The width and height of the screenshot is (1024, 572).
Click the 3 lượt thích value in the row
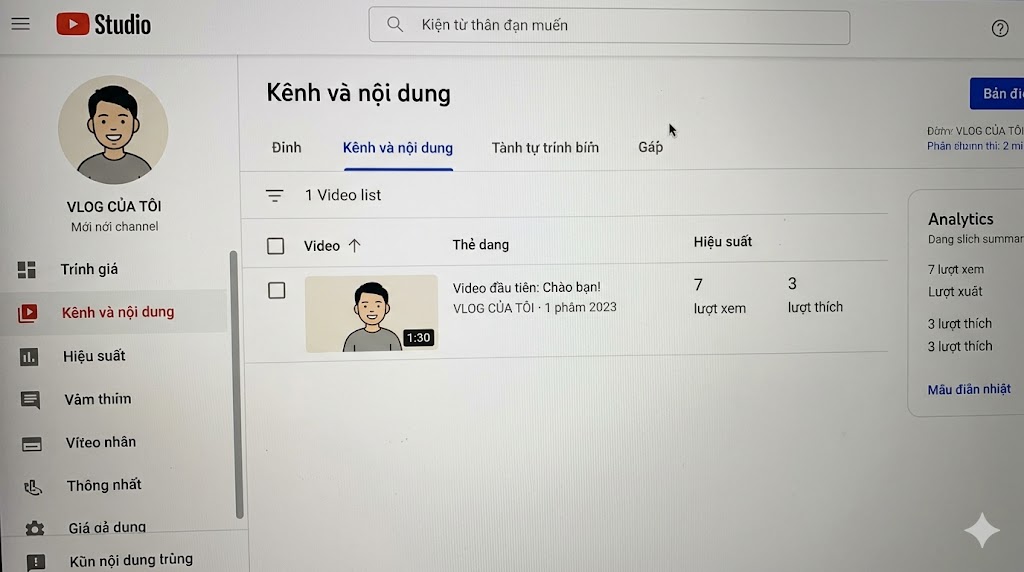[815, 295]
